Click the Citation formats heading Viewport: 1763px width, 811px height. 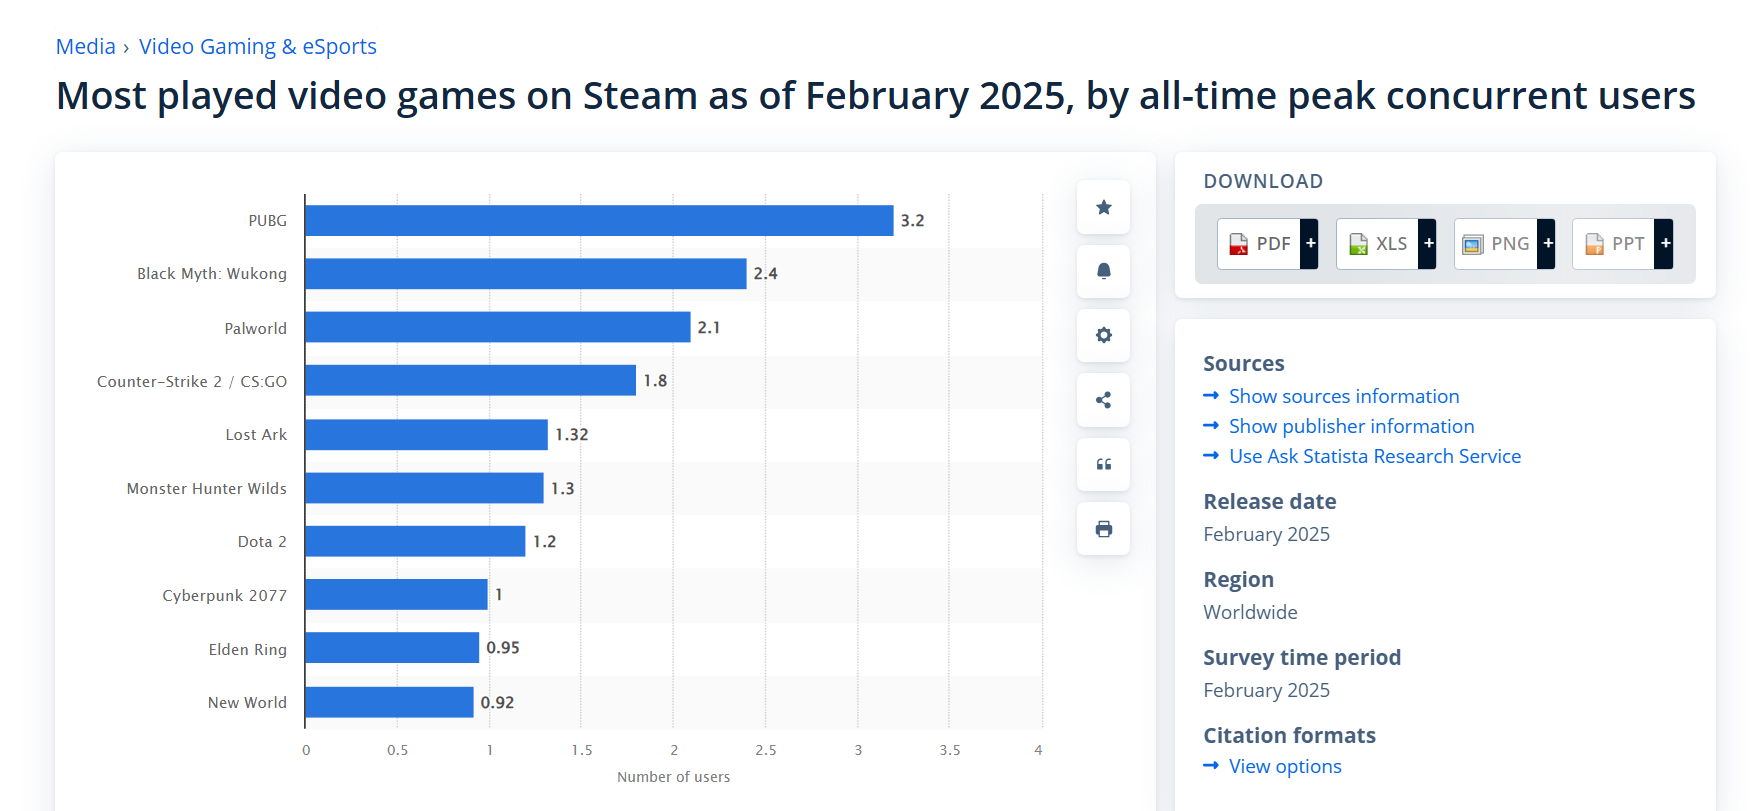pos(1289,736)
